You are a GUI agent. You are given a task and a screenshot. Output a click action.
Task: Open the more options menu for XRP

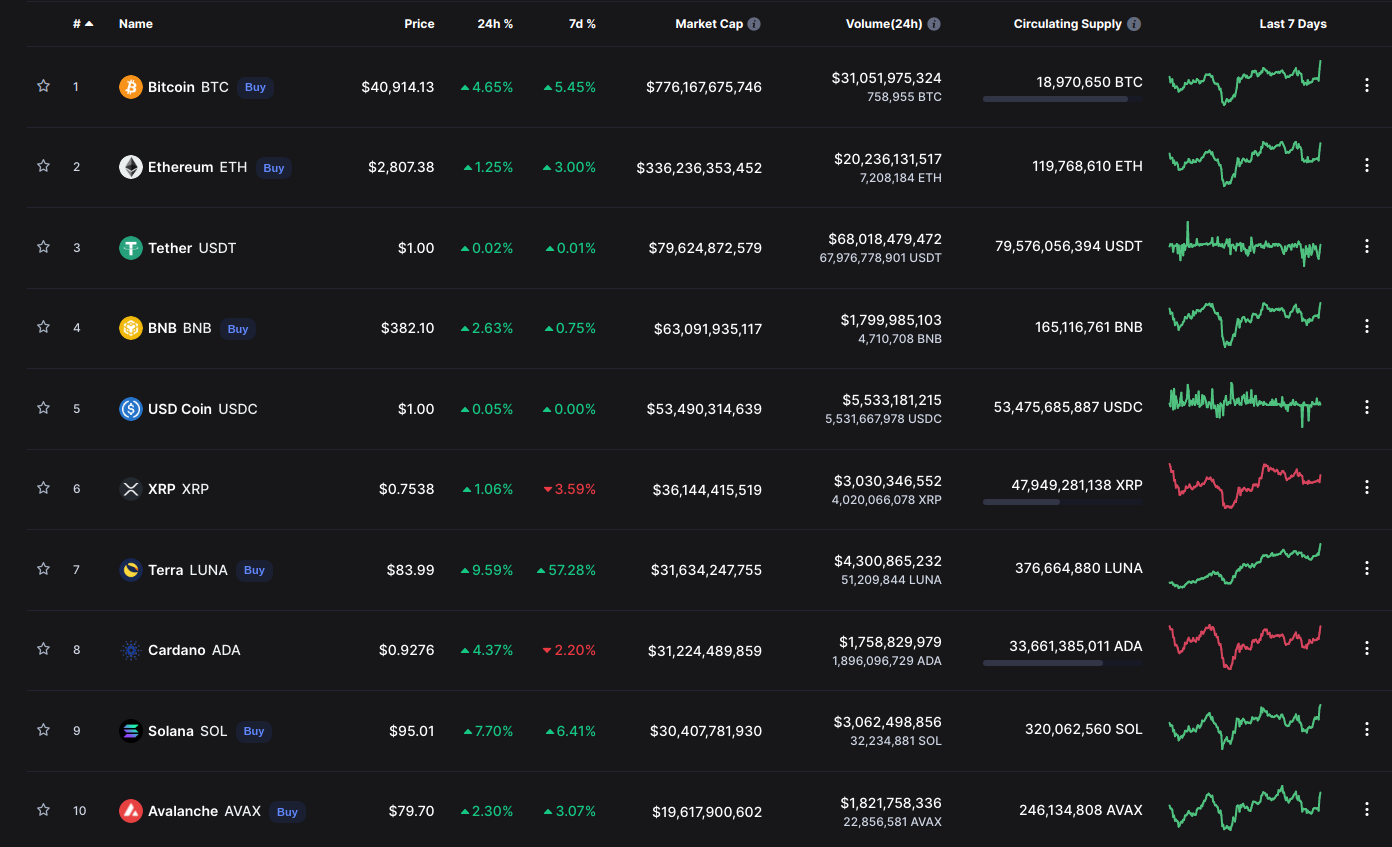1367,487
